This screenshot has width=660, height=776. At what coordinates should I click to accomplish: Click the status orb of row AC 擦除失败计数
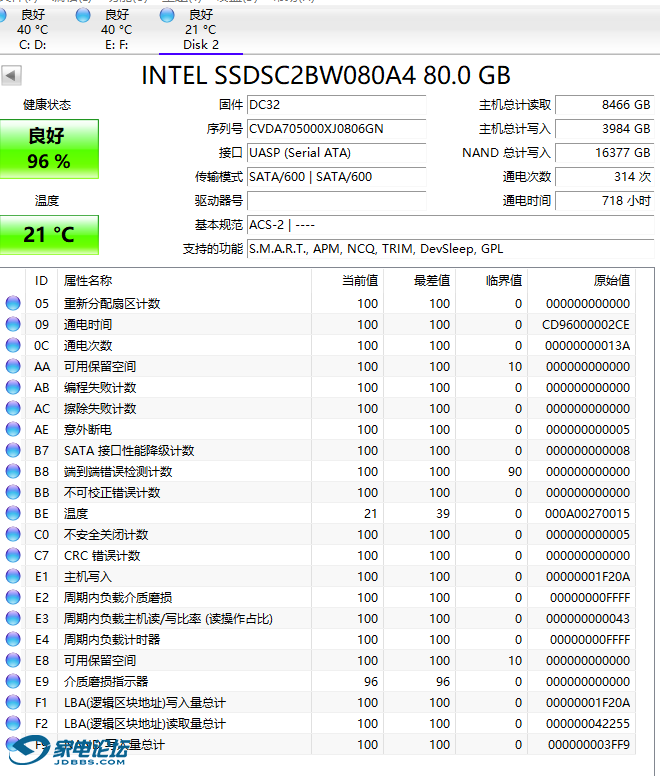coord(13,408)
